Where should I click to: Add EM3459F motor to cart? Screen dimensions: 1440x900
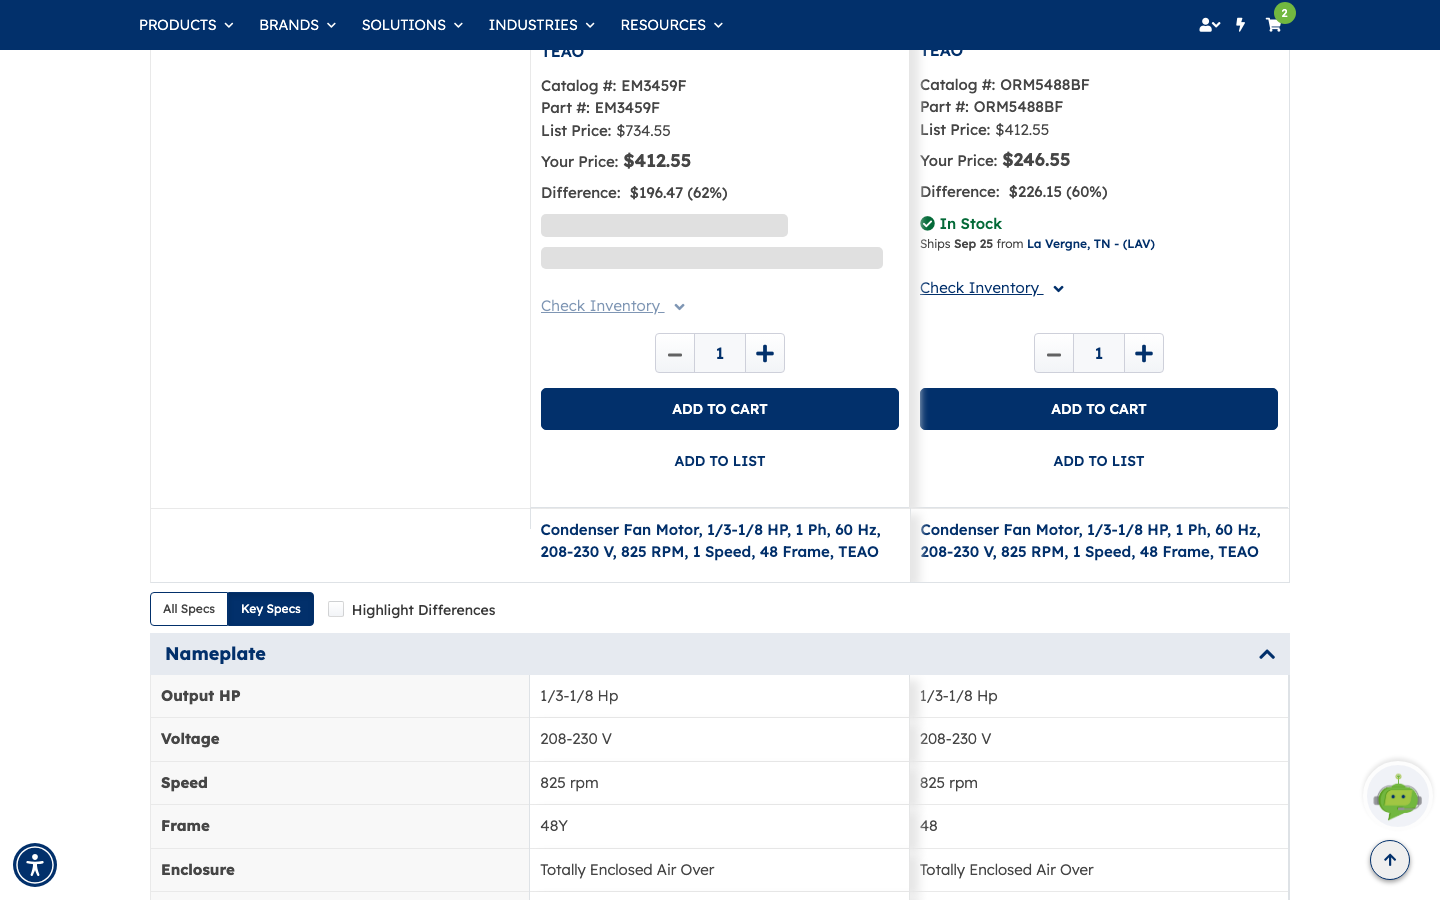pyautogui.click(x=720, y=409)
